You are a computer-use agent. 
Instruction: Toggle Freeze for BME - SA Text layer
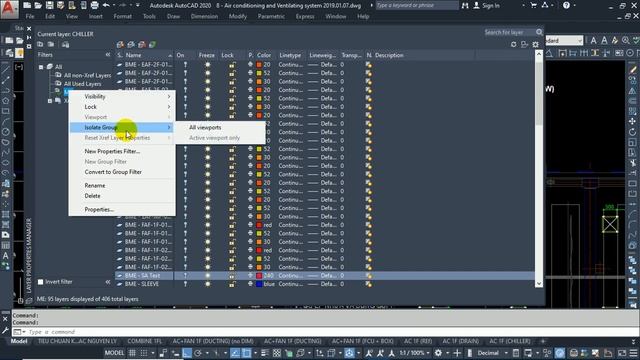click(x=207, y=276)
